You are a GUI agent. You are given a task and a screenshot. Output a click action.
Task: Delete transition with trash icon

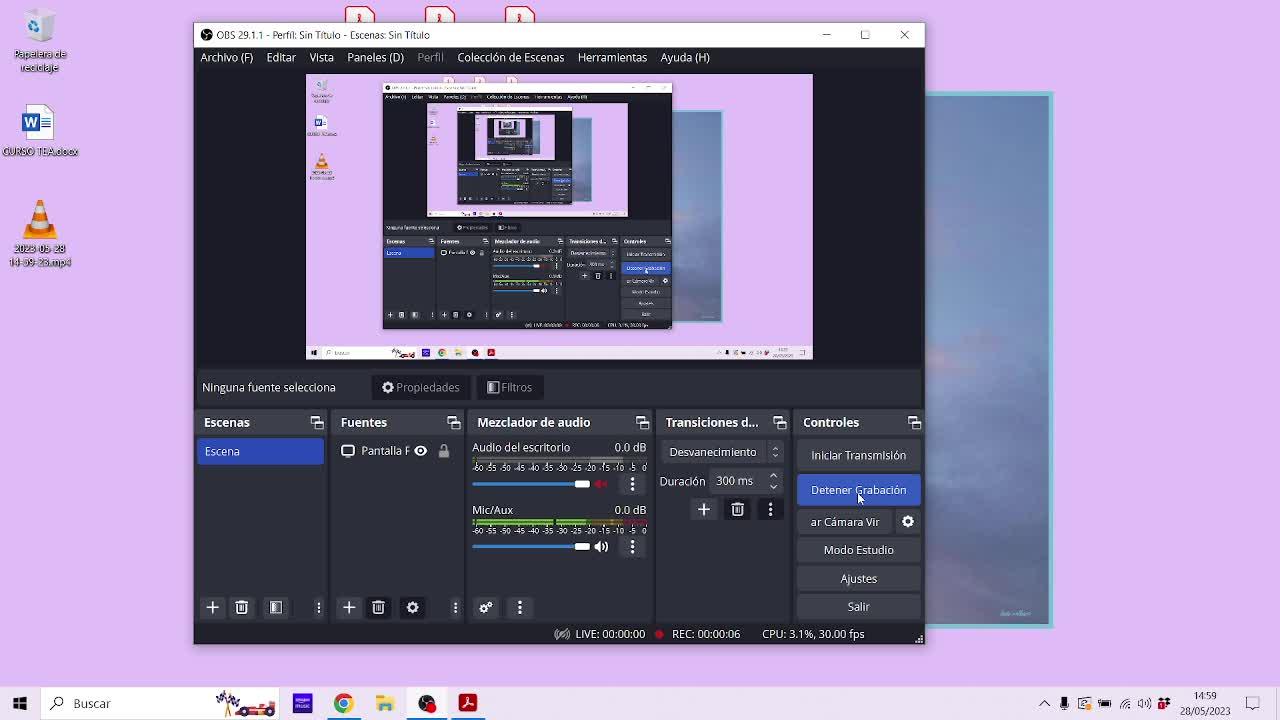coord(737,509)
